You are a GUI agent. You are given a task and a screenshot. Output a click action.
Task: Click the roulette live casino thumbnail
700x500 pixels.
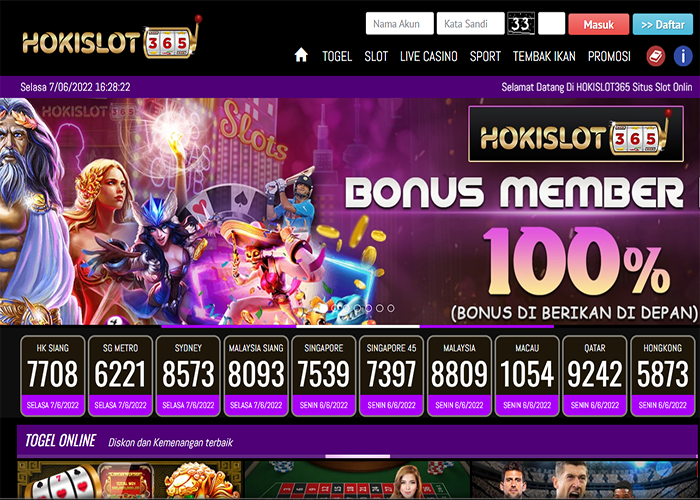click(357, 480)
